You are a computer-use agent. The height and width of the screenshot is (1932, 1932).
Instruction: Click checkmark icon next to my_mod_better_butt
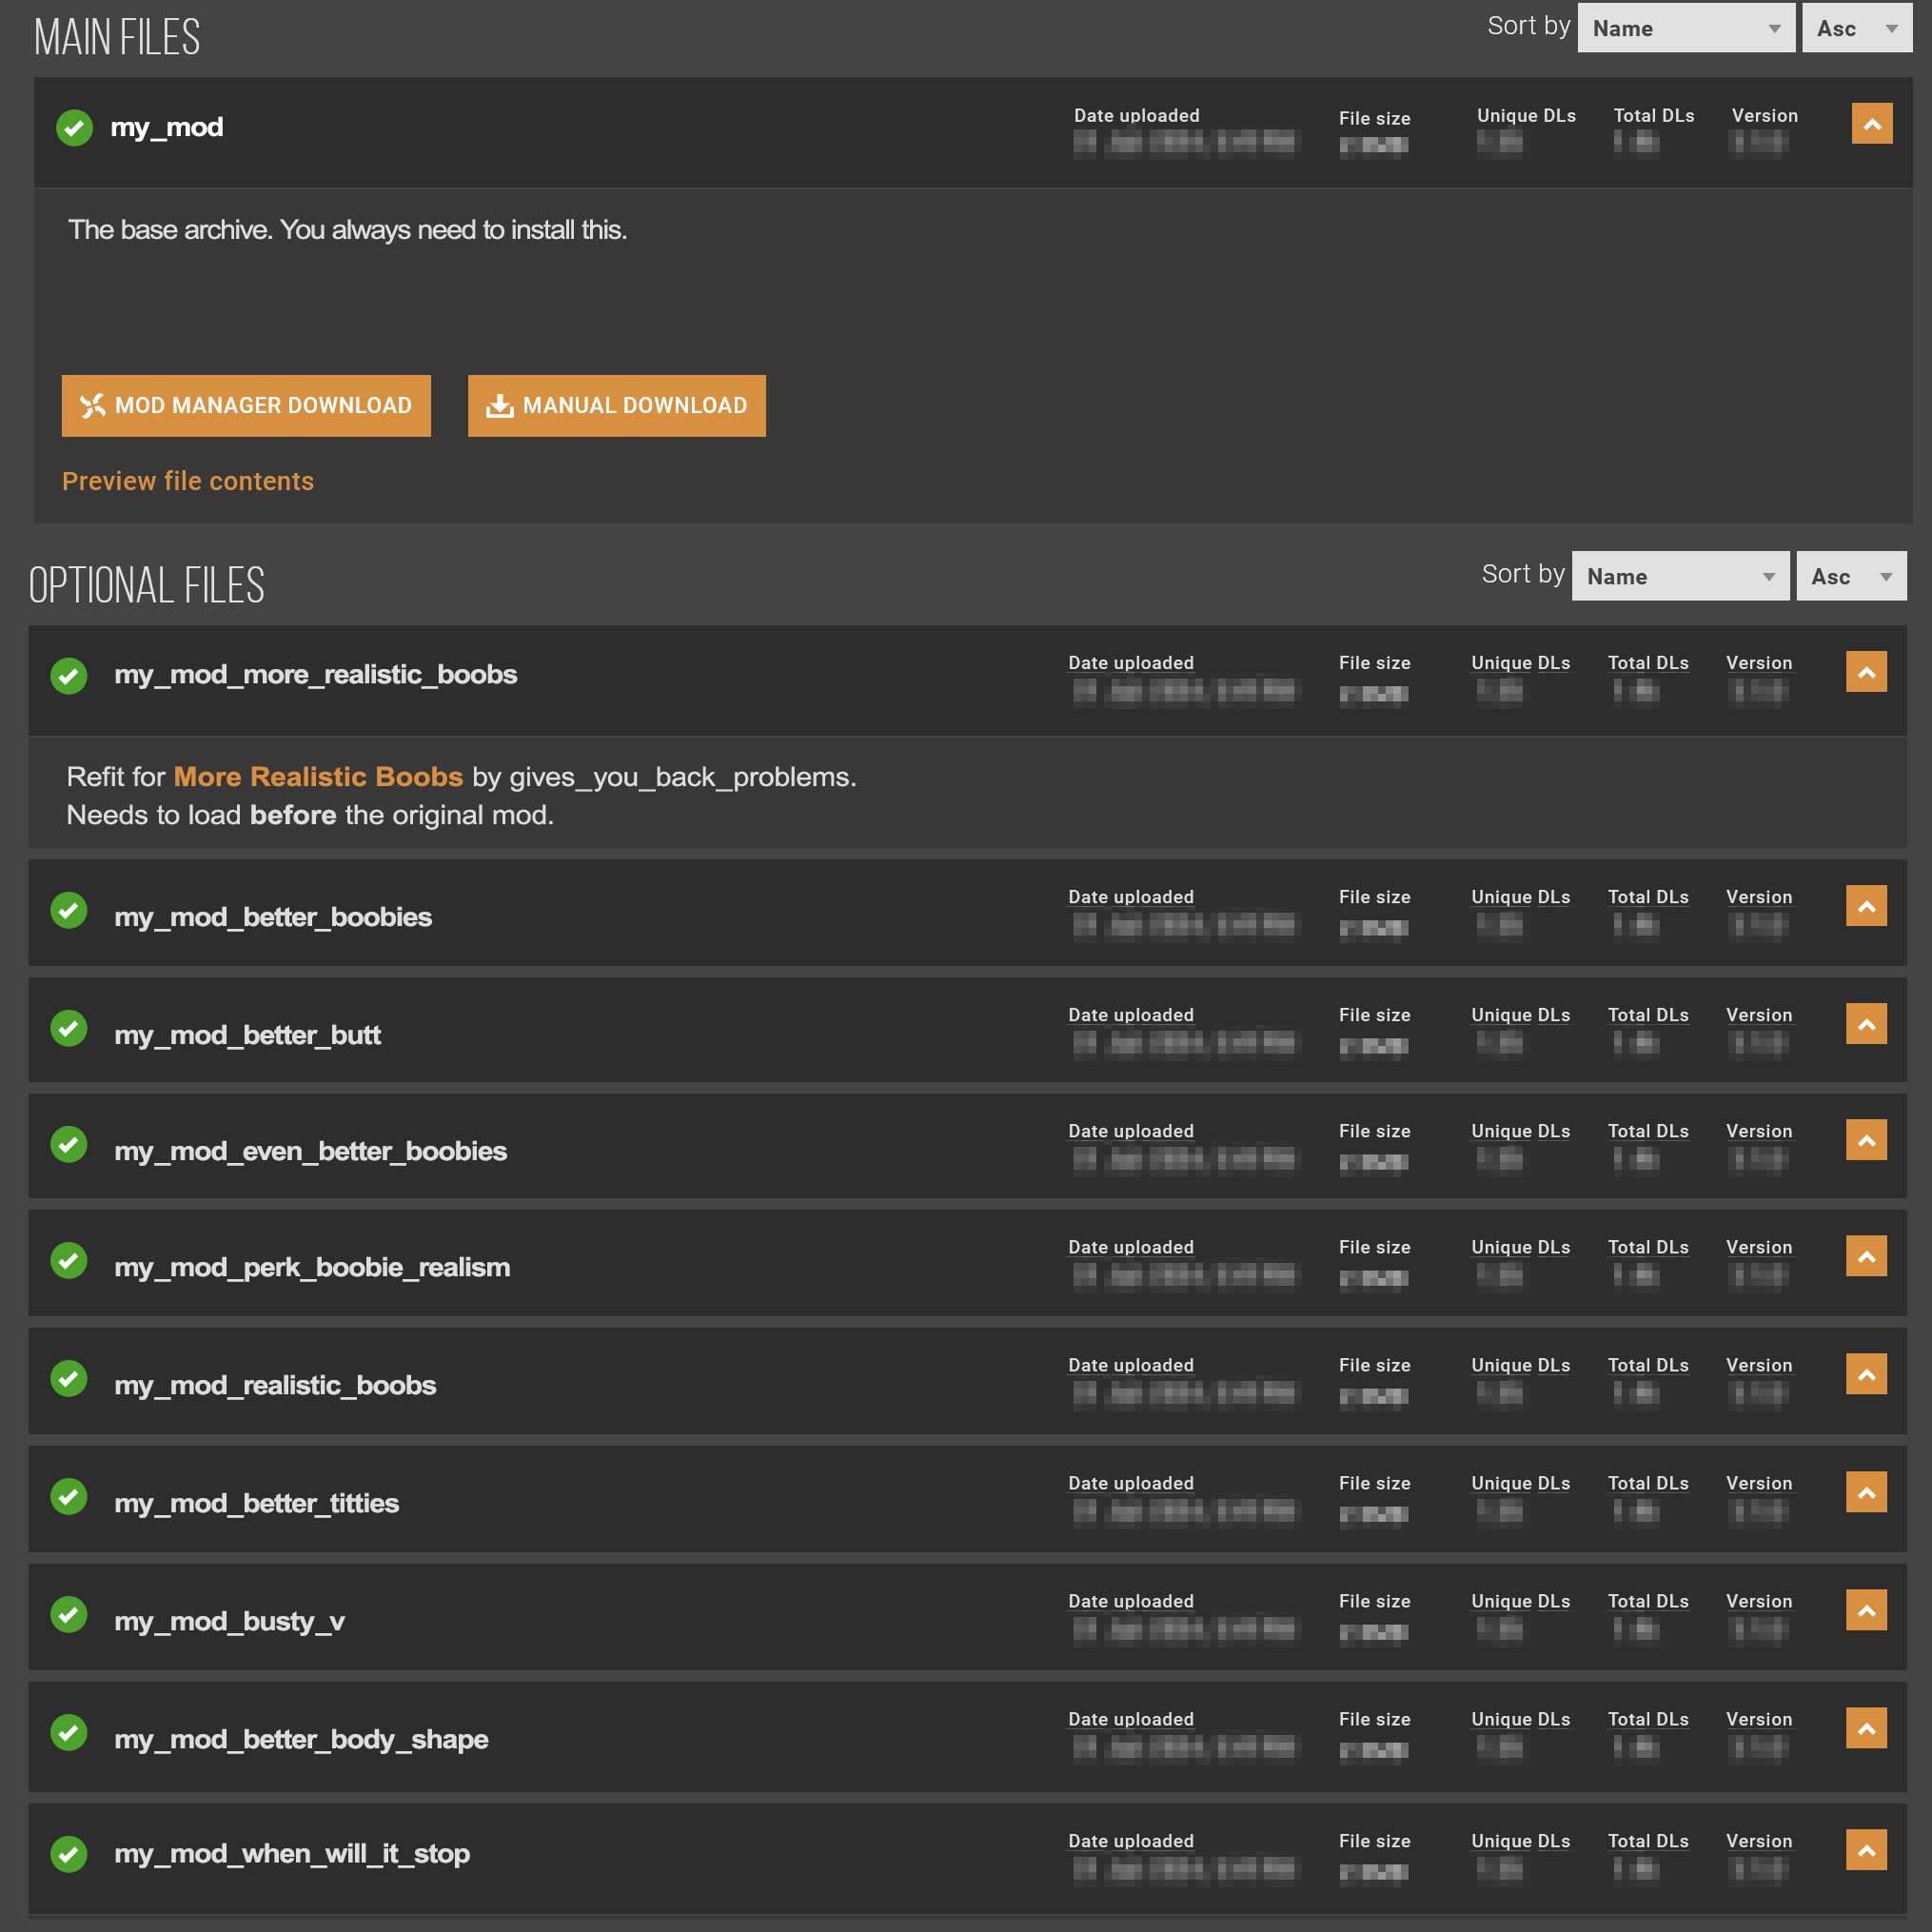point(69,1028)
